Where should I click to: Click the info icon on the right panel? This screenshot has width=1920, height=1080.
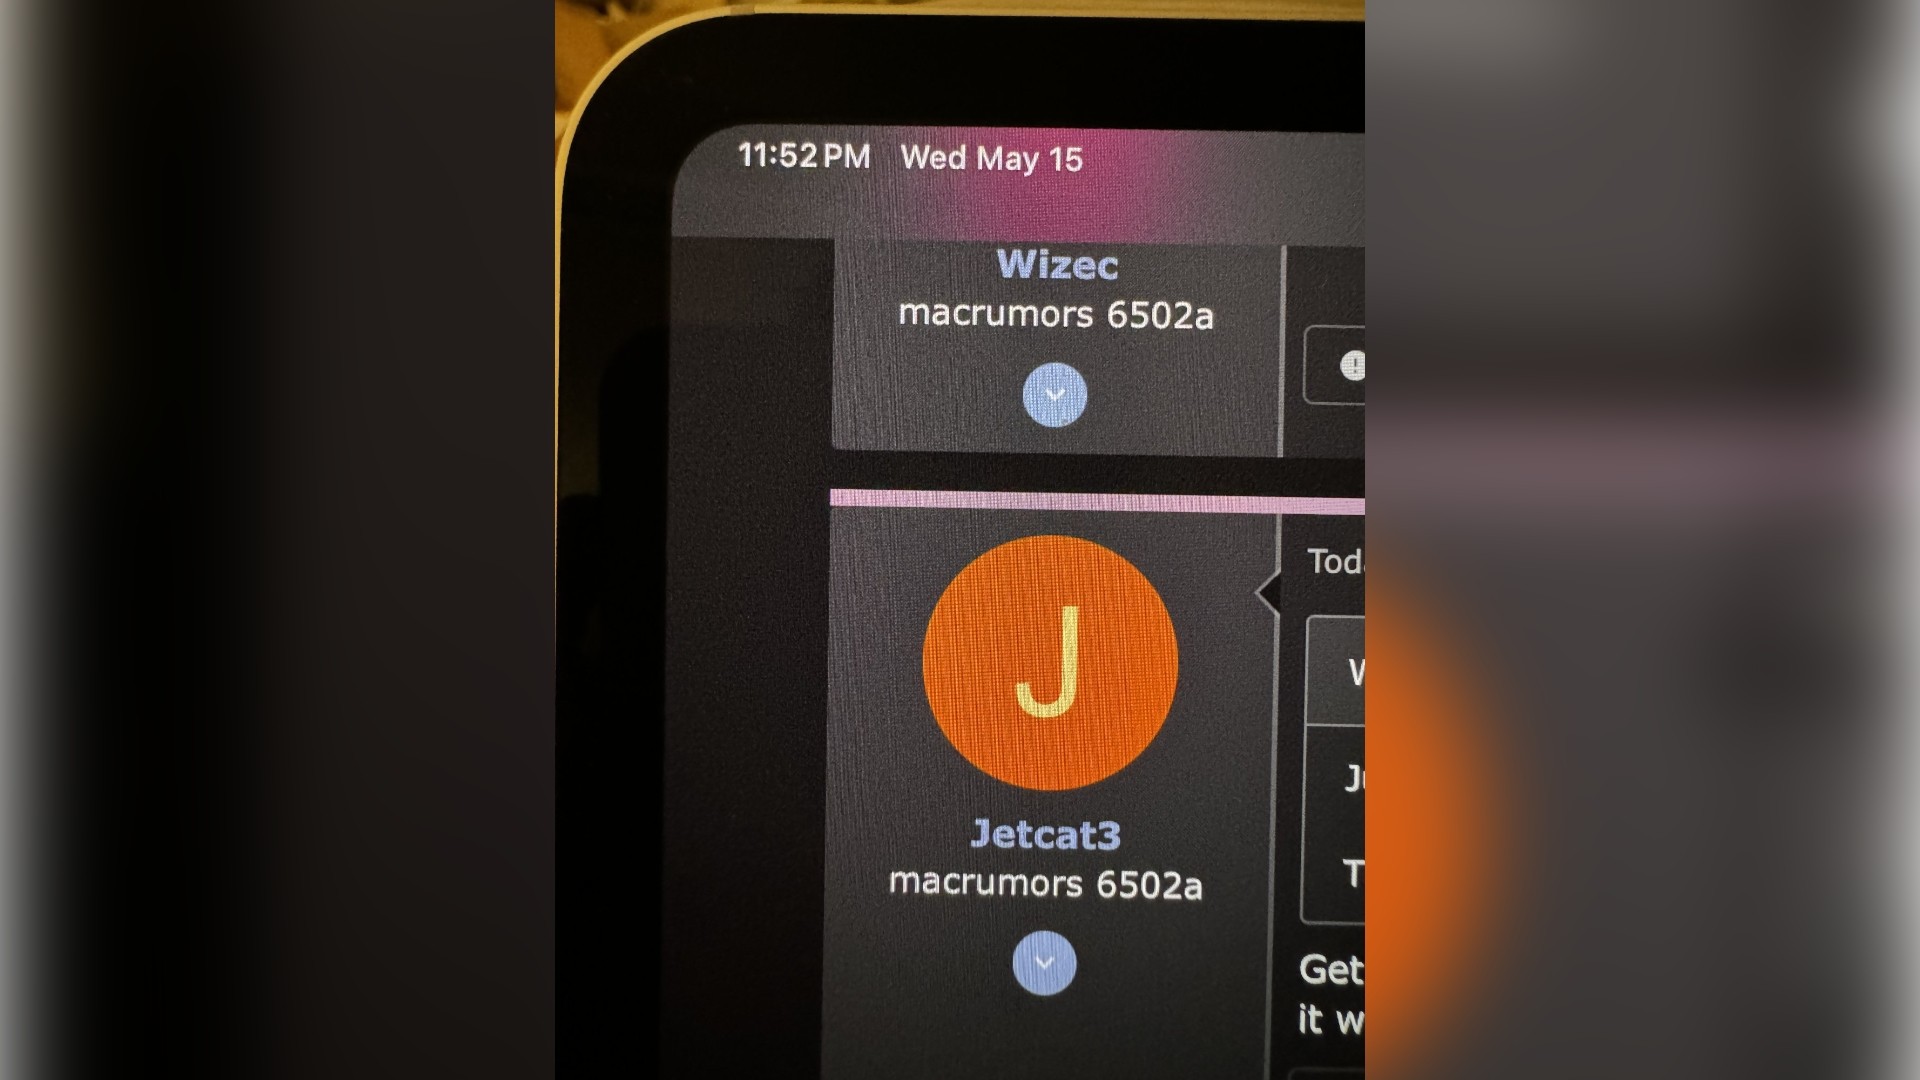(x=1352, y=365)
